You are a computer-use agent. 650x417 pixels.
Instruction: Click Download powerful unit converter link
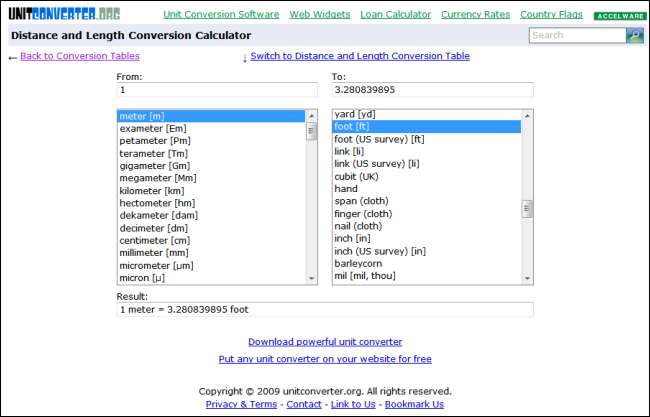pyautogui.click(x=325, y=342)
